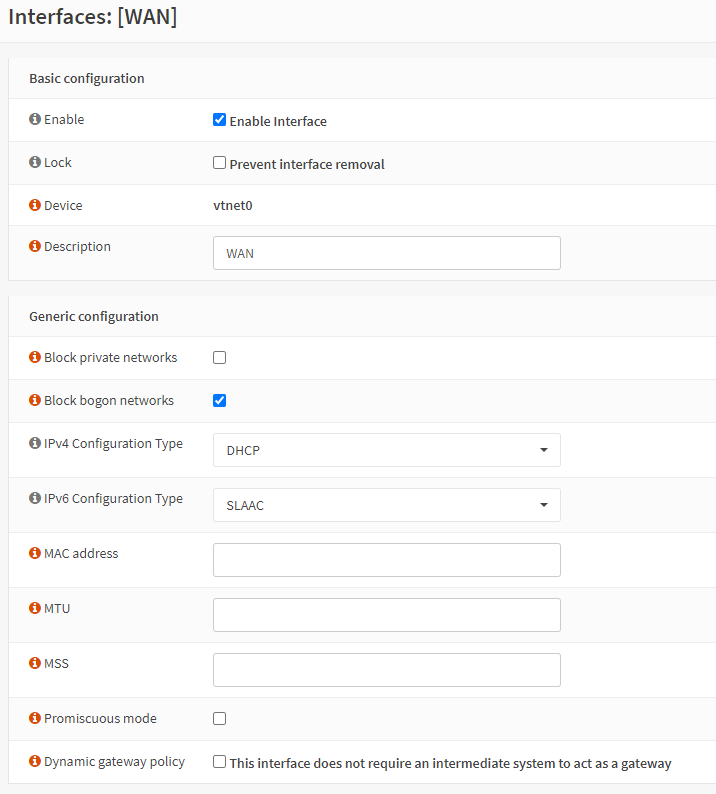Expand the IPv6 Configuration Type dropdown
The height and width of the screenshot is (794, 716).
pos(386,505)
